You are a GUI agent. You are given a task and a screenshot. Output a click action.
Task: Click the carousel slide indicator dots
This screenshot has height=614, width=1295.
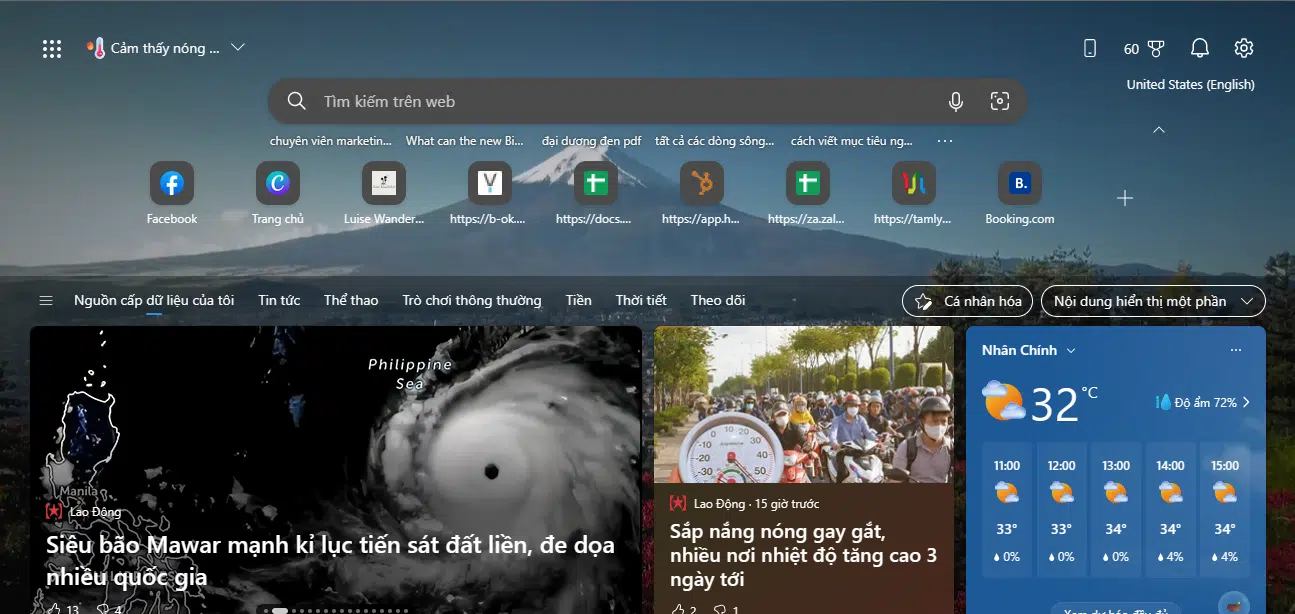[x=336, y=610]
